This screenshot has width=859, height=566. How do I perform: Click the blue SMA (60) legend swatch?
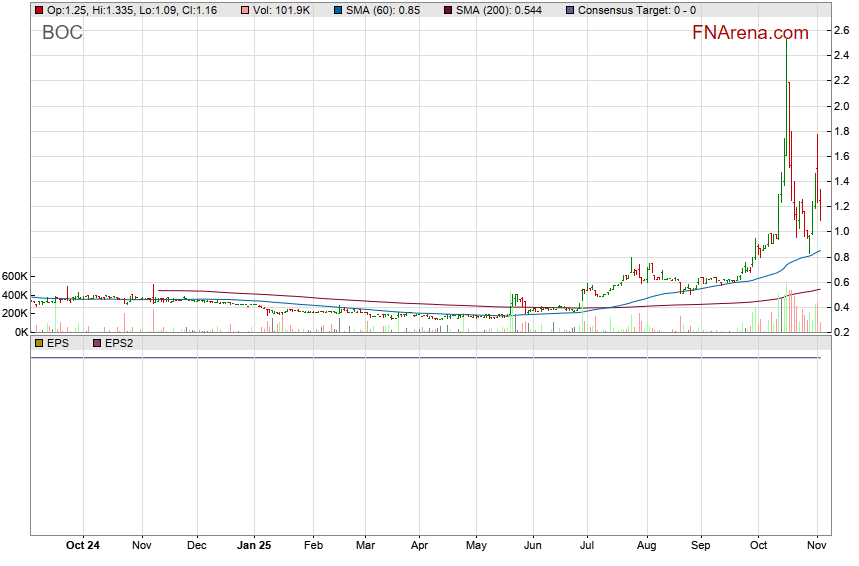pyautogui.click(x=337, y=10)
